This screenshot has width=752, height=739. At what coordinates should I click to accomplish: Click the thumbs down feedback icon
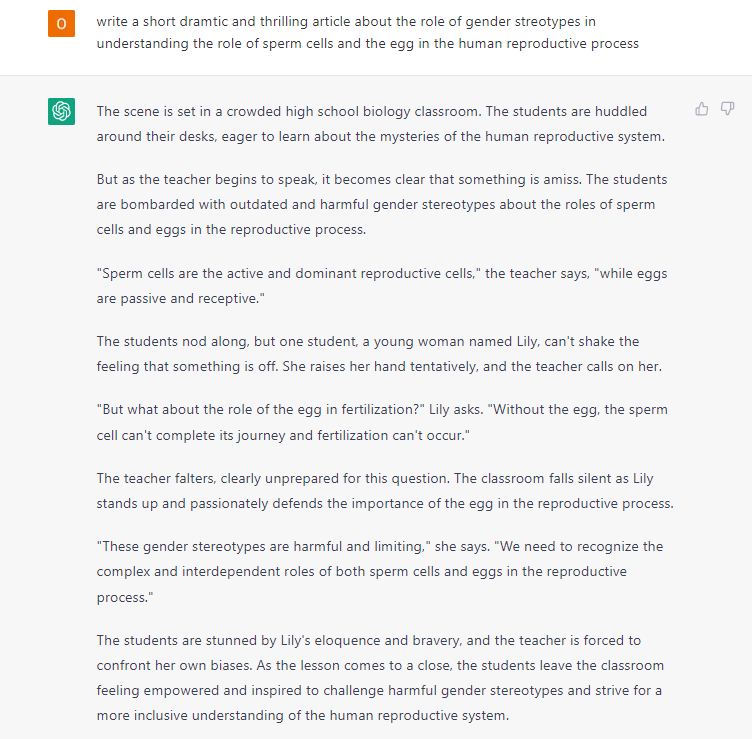click(728, 109)
